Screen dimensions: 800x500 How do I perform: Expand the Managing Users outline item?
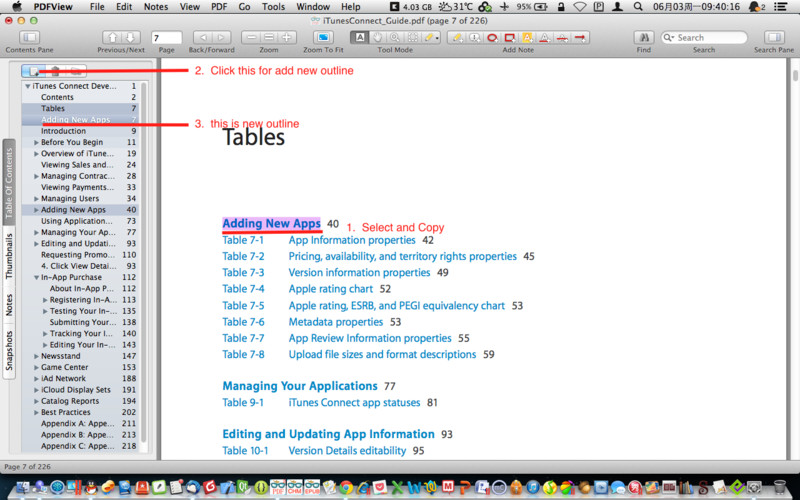[36, 198]
